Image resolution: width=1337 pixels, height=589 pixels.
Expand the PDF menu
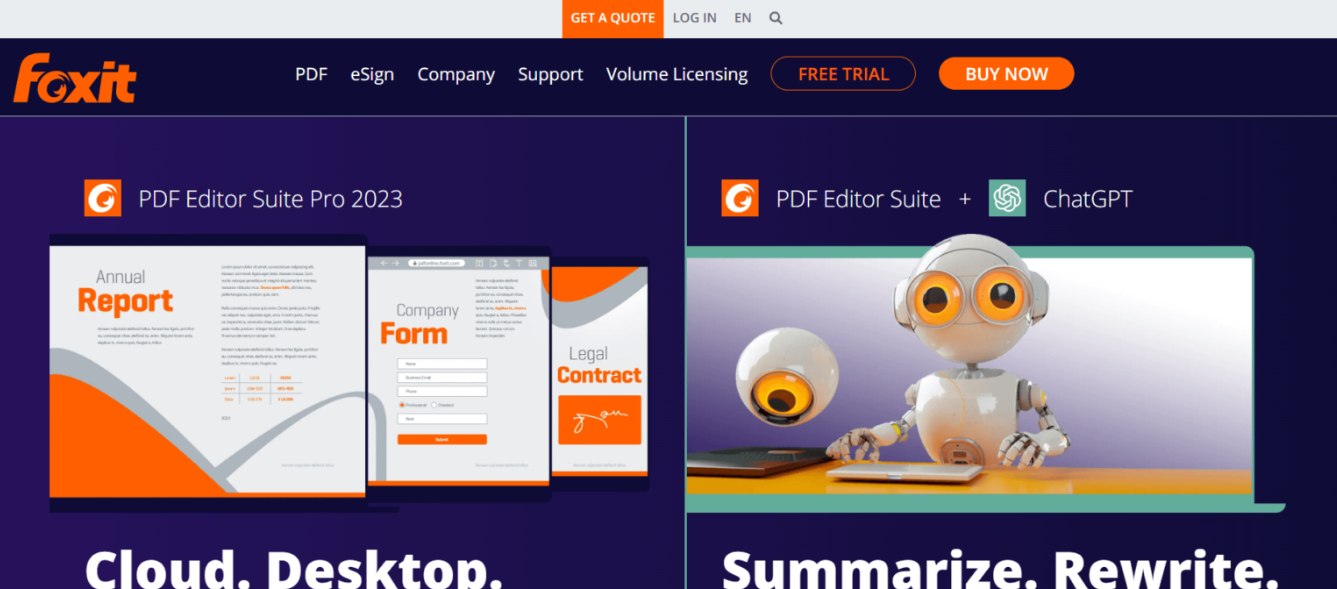click(311, 74)
